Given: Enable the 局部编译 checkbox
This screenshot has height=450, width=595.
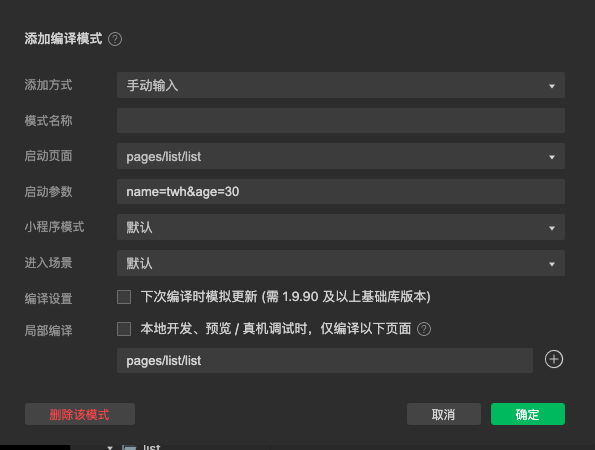Looking at the screenshot, I should pyautogui.click(x=124, y=329).
